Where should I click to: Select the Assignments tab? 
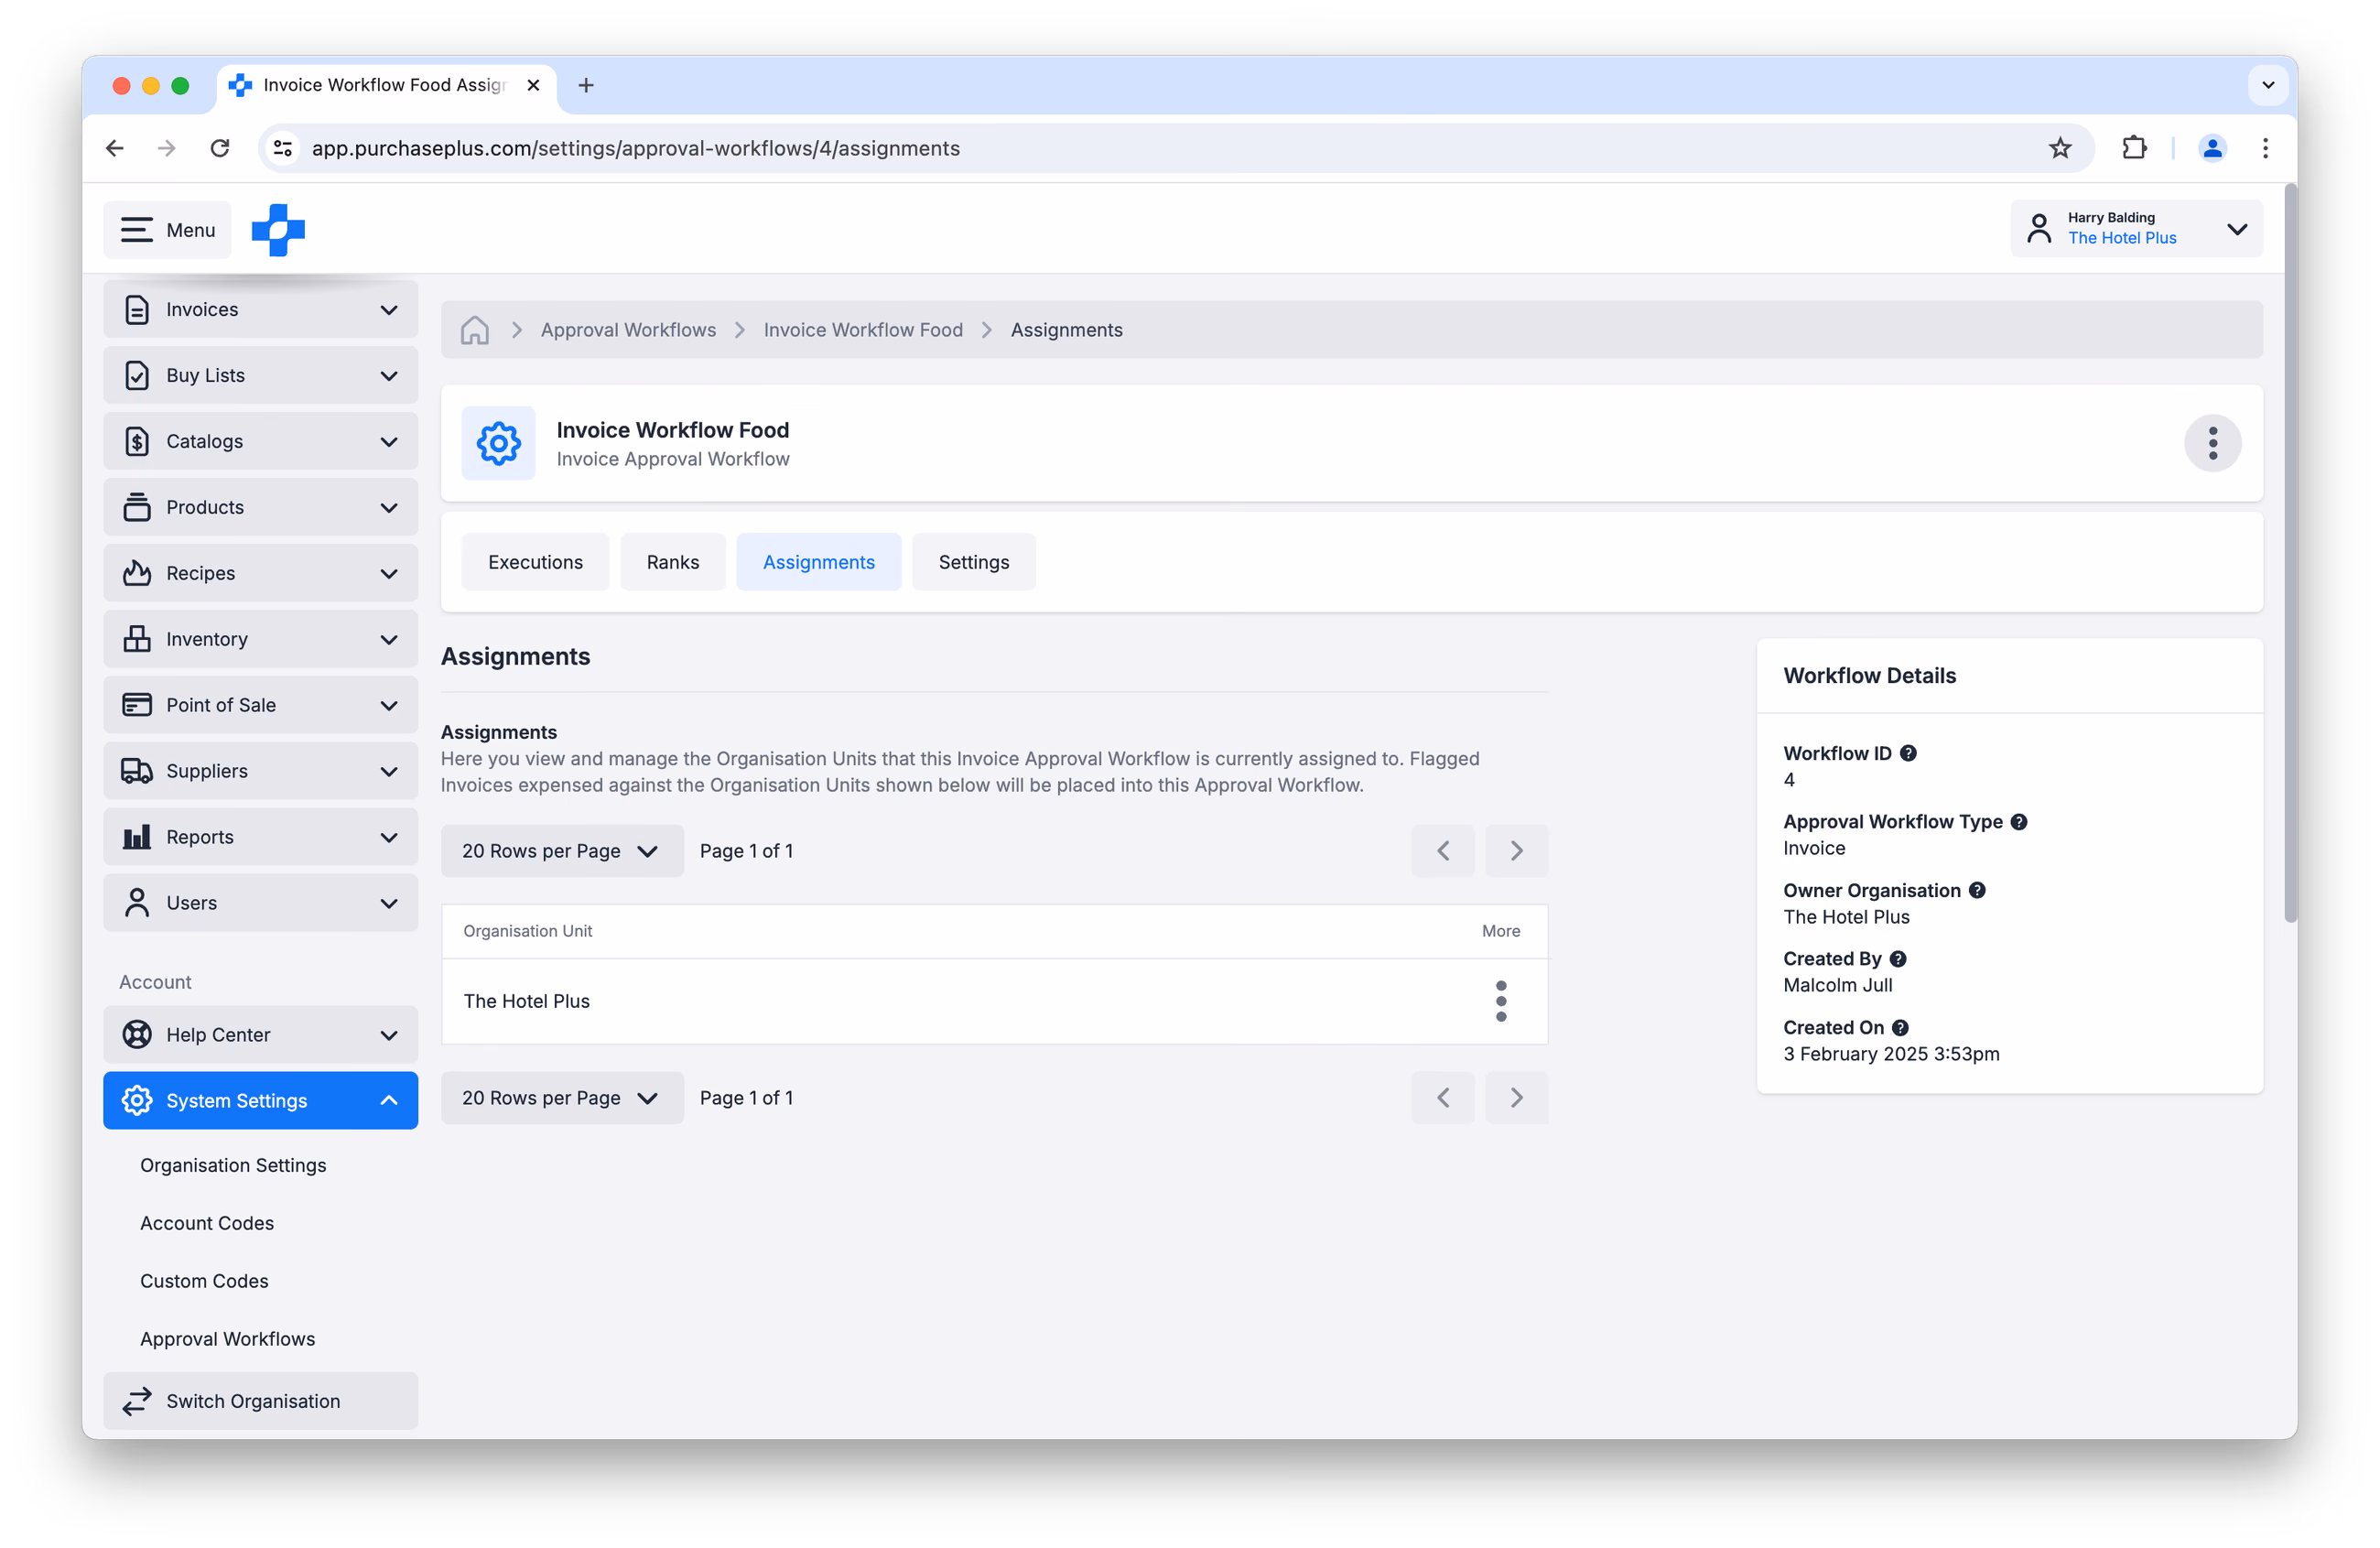(x=819, y=563)
